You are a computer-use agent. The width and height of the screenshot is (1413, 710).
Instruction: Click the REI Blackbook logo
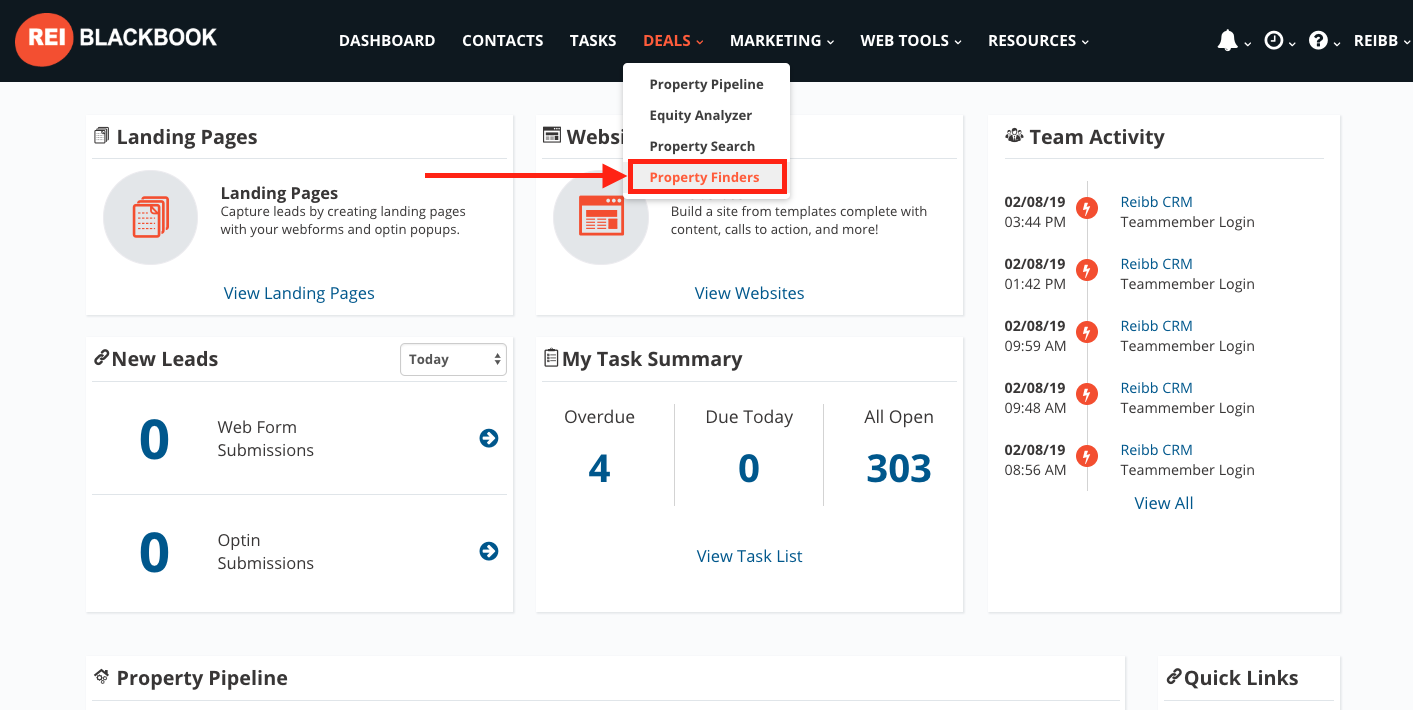116,40
